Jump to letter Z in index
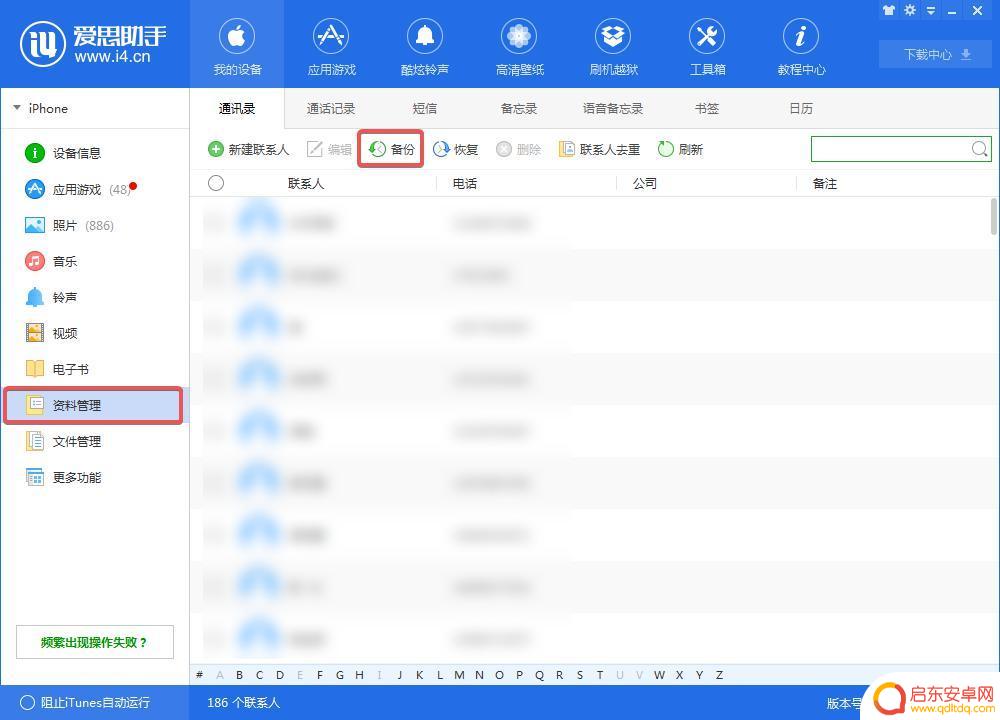Screen dimensions: 1000x720 (x=719, y=675)
